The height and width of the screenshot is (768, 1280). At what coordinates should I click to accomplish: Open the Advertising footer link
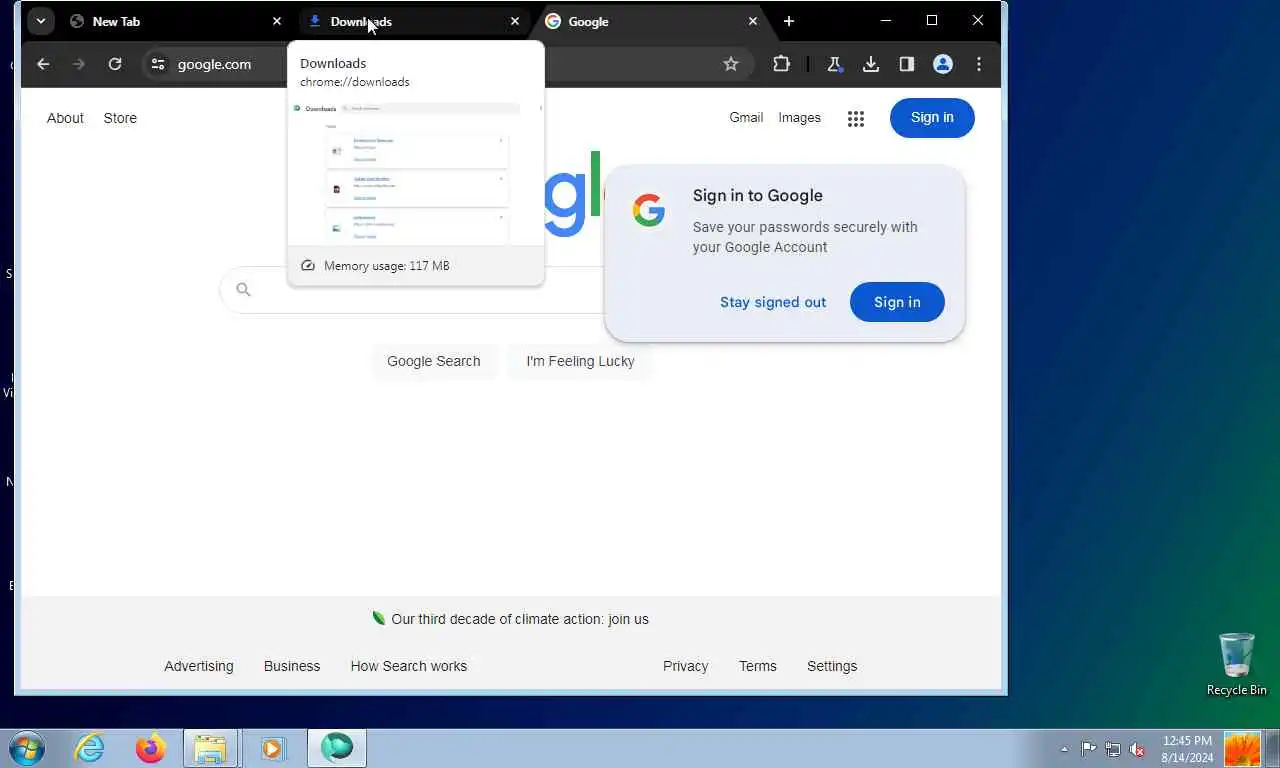pyautogui.click(x=199, y=666)
